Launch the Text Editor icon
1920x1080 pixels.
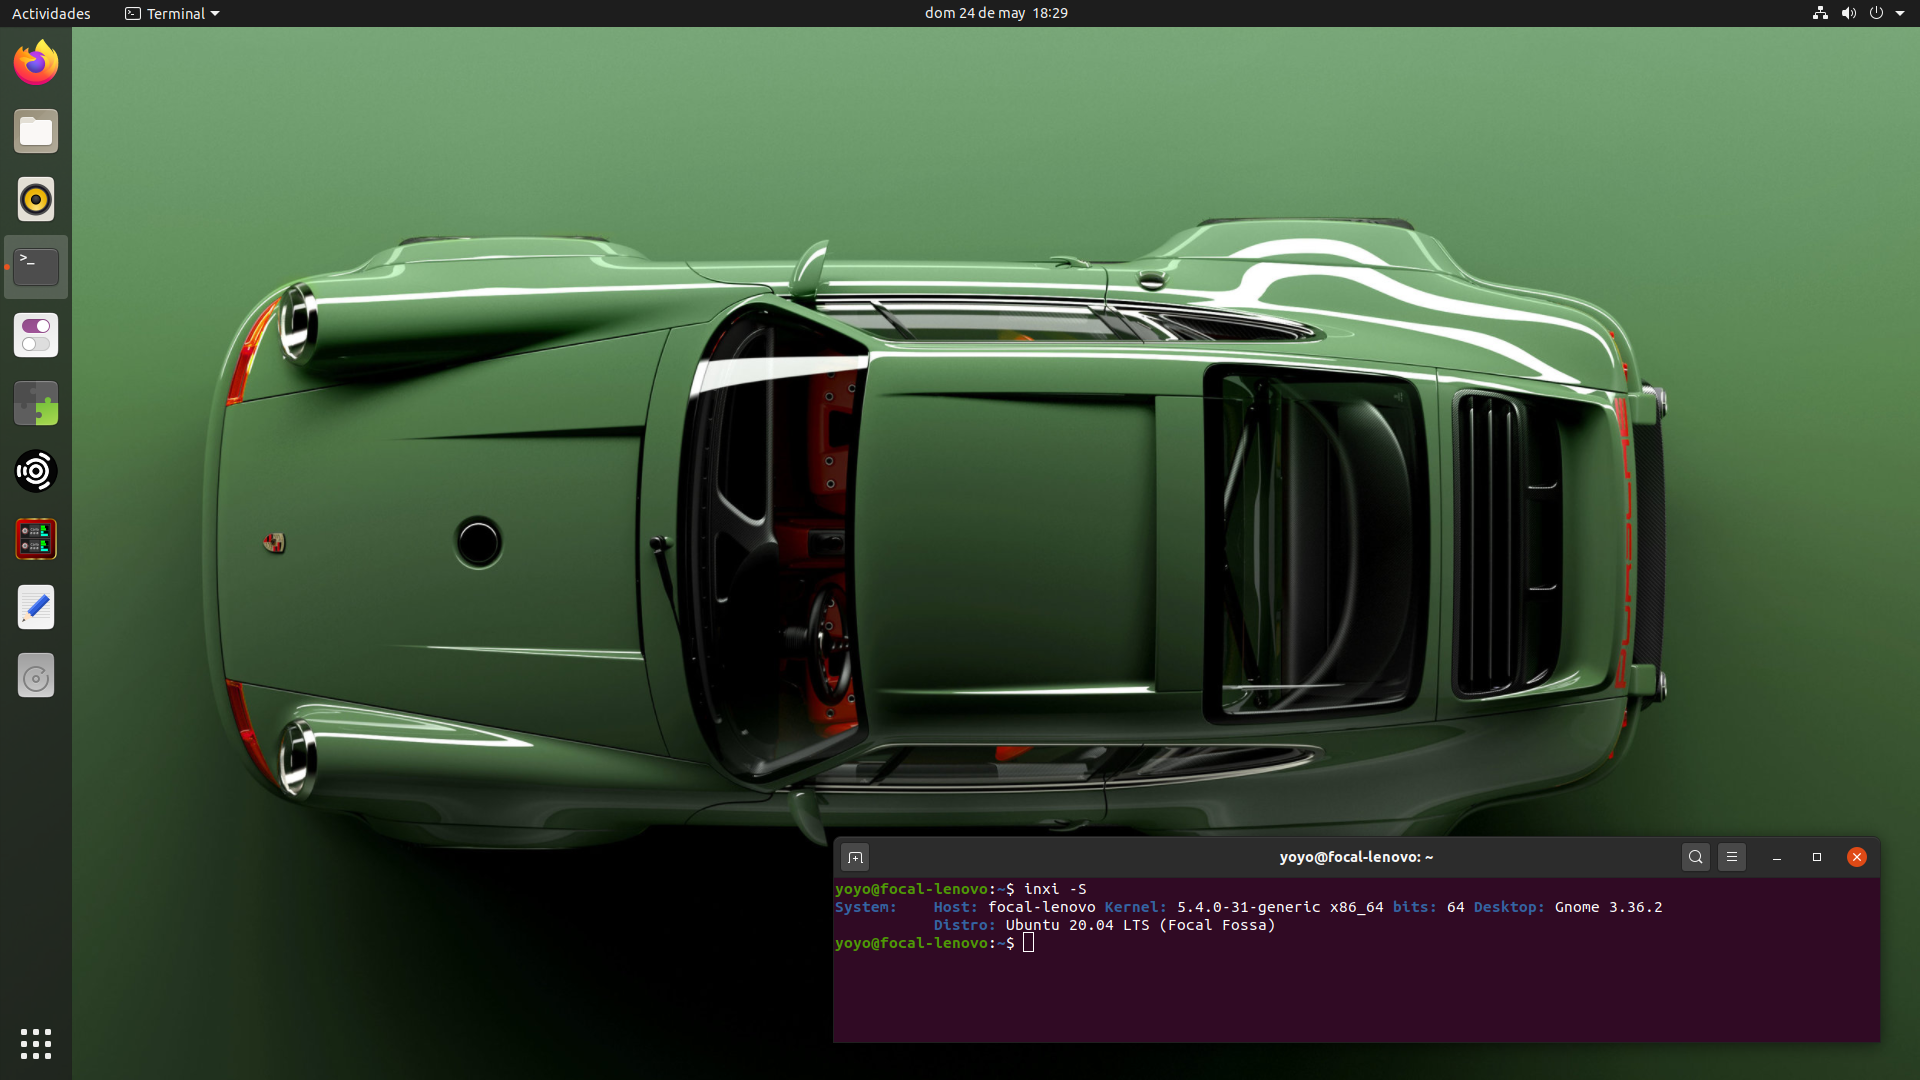click(36, 607)
